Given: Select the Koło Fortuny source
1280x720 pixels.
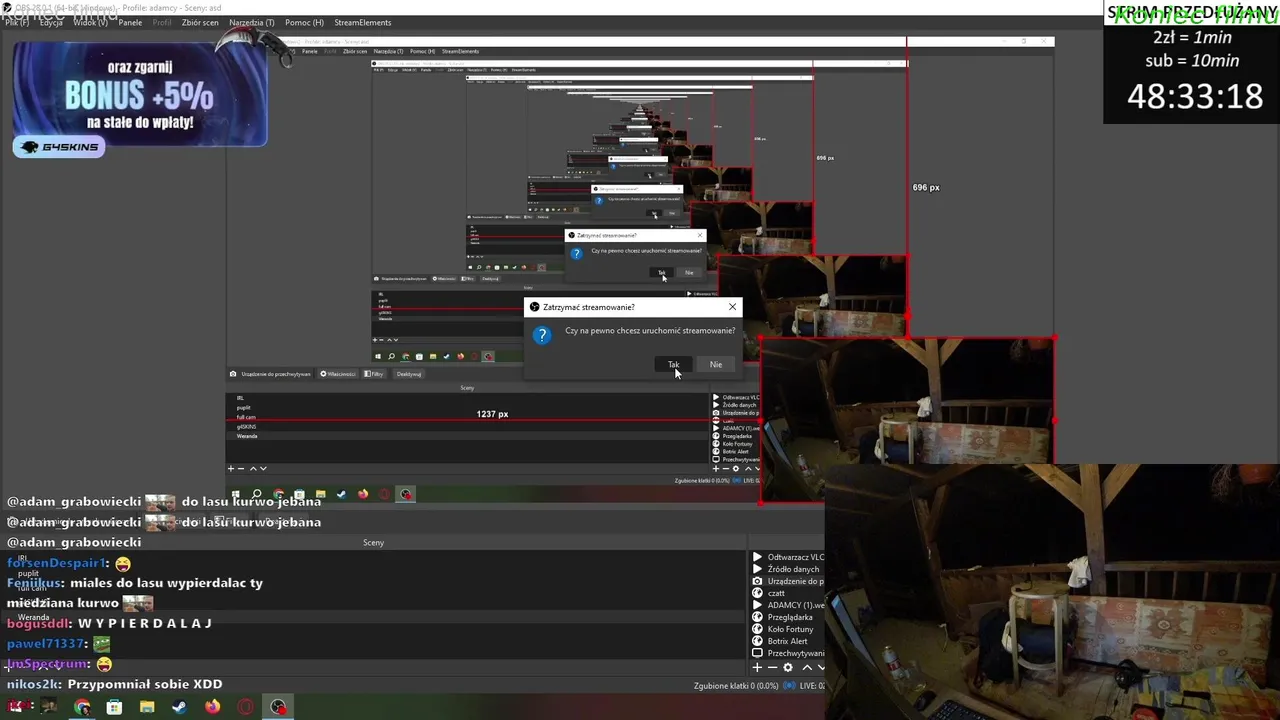Looking at the screenshot, I should tap(790, 629).
